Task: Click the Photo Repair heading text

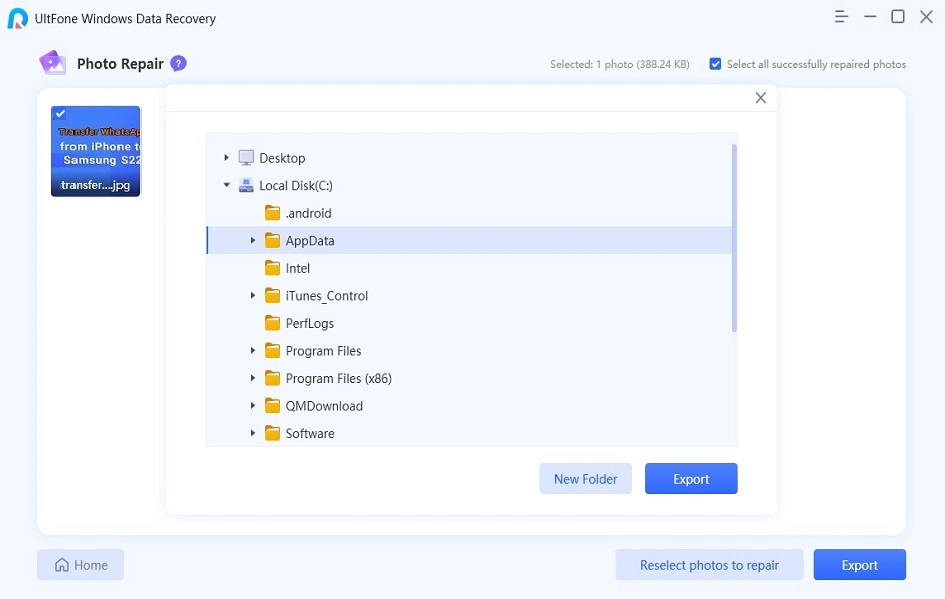Action: pyautogui.click(x=121, y=63)
